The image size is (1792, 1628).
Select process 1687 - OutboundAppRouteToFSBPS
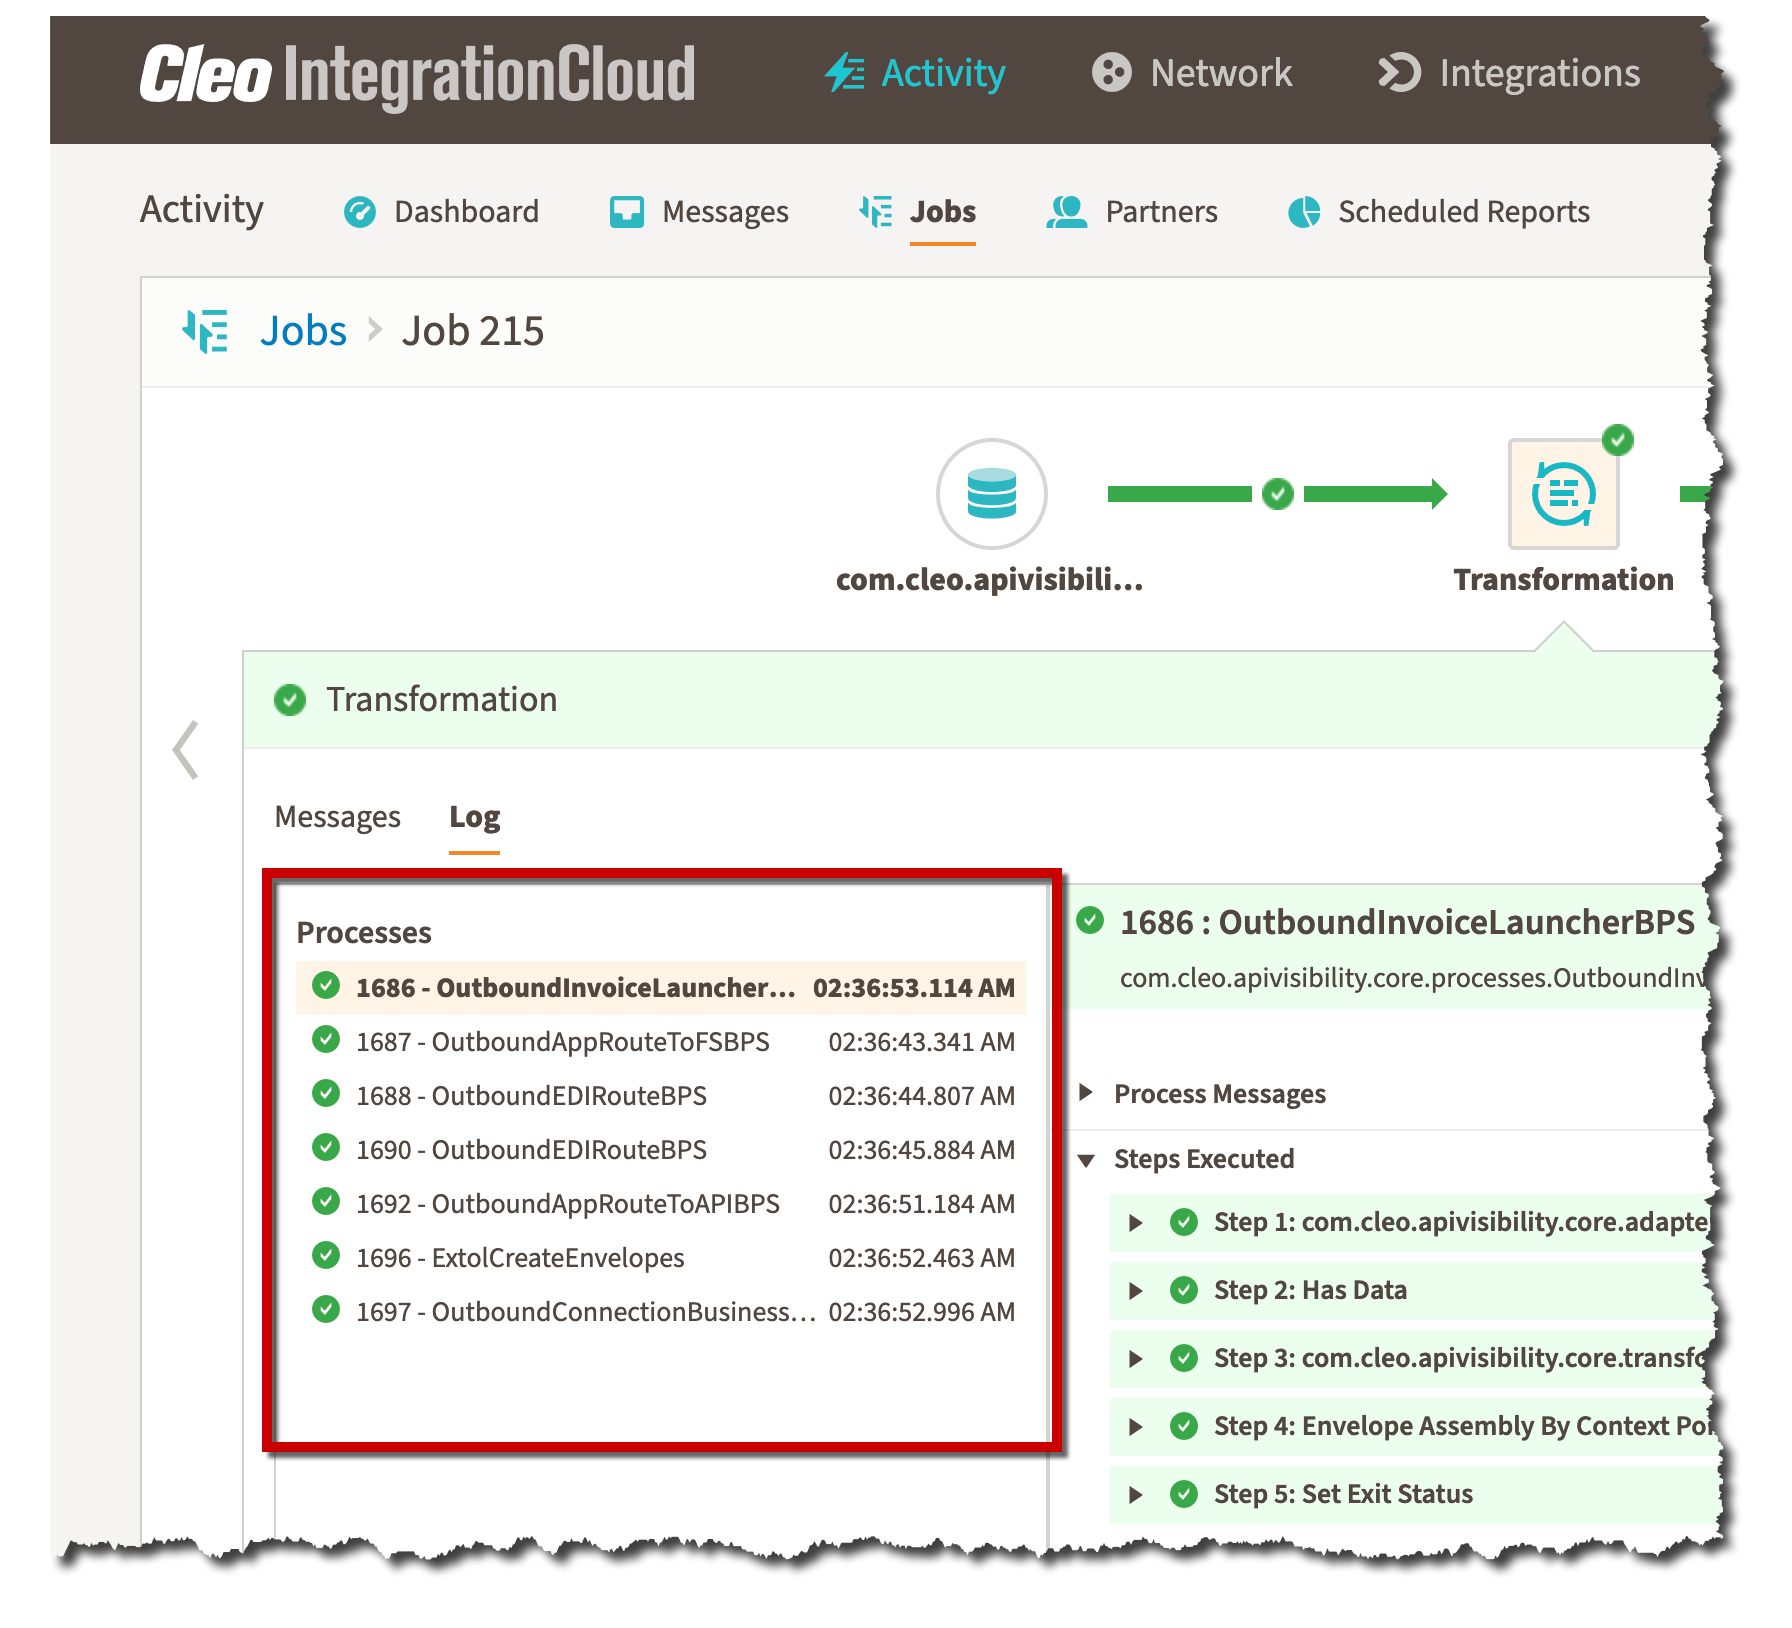[661, 1041]
